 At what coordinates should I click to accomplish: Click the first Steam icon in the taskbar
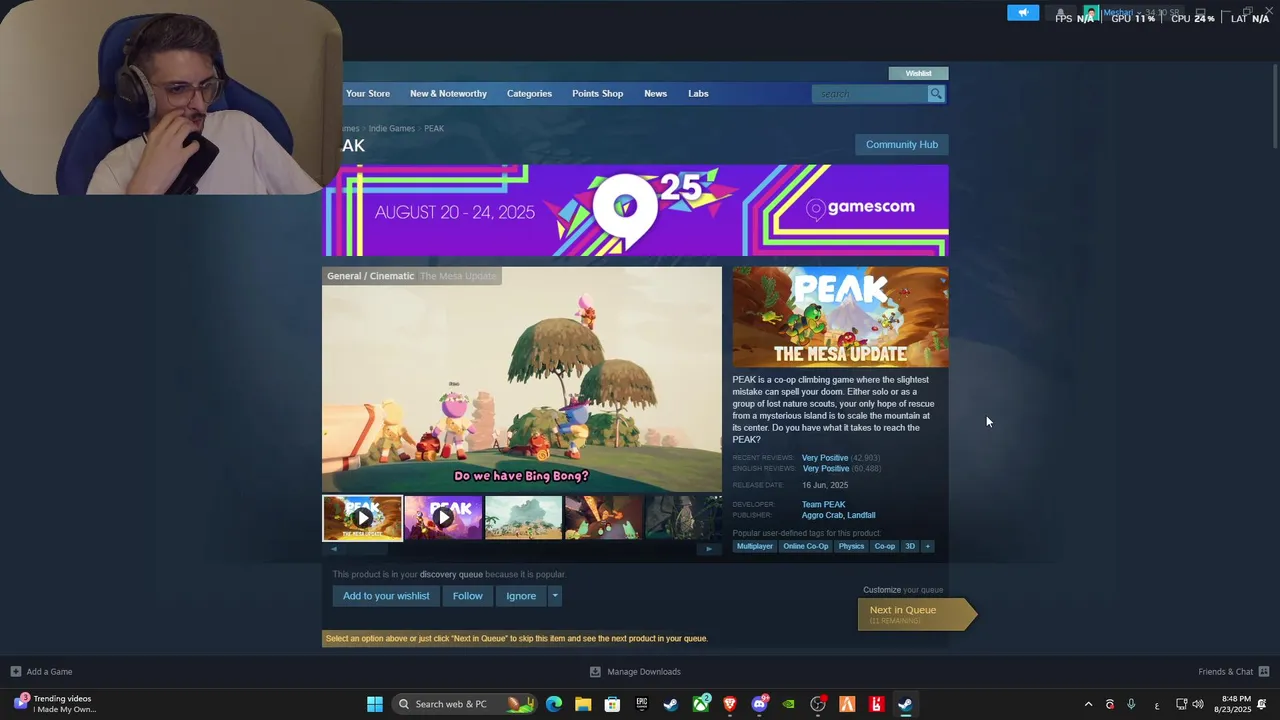(x=671, y=704)
